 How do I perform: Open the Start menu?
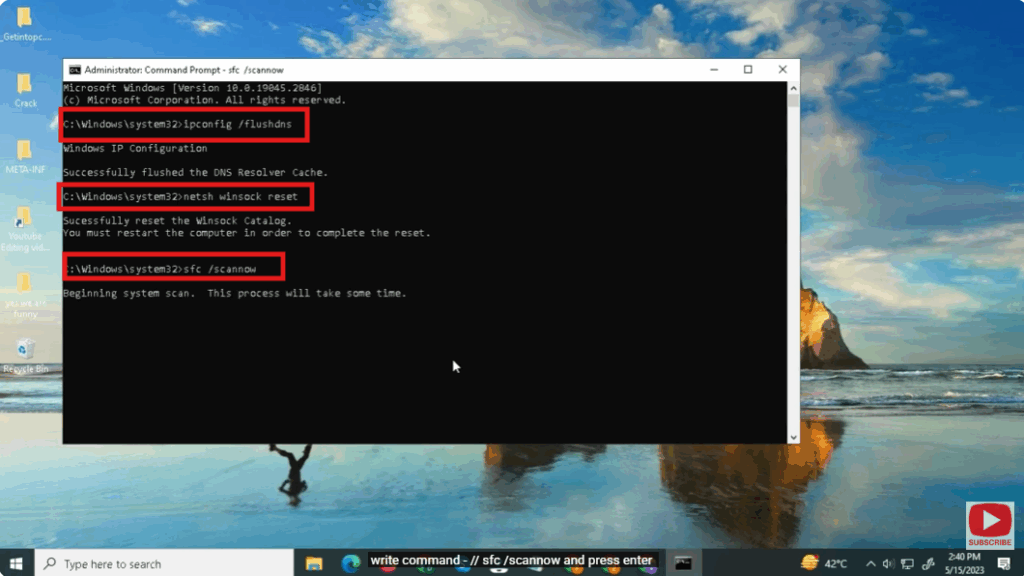pos(16,562)
